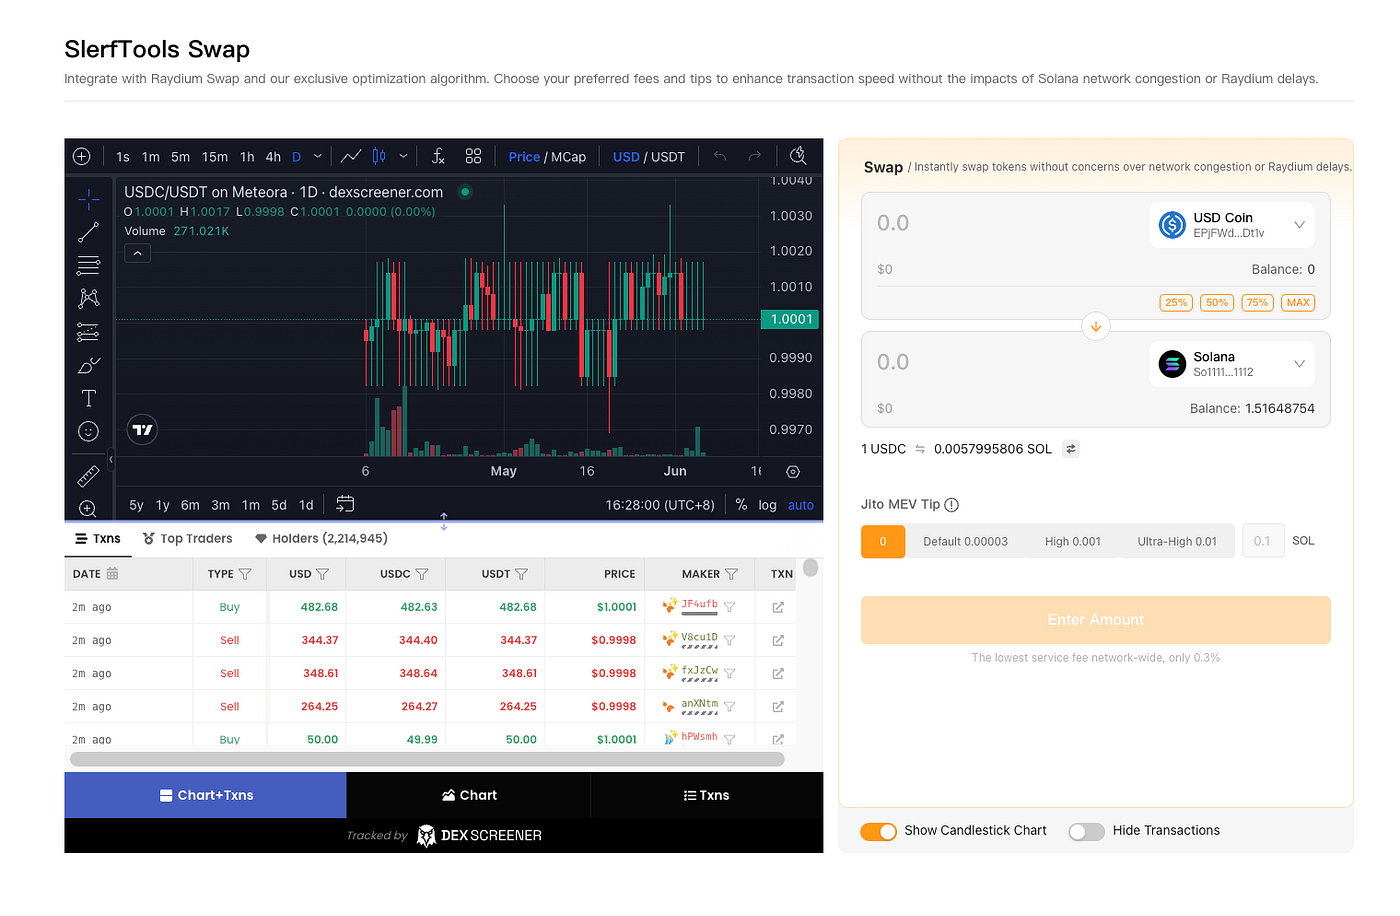Click the compare or add symbol plus icon

click(82, 156)
